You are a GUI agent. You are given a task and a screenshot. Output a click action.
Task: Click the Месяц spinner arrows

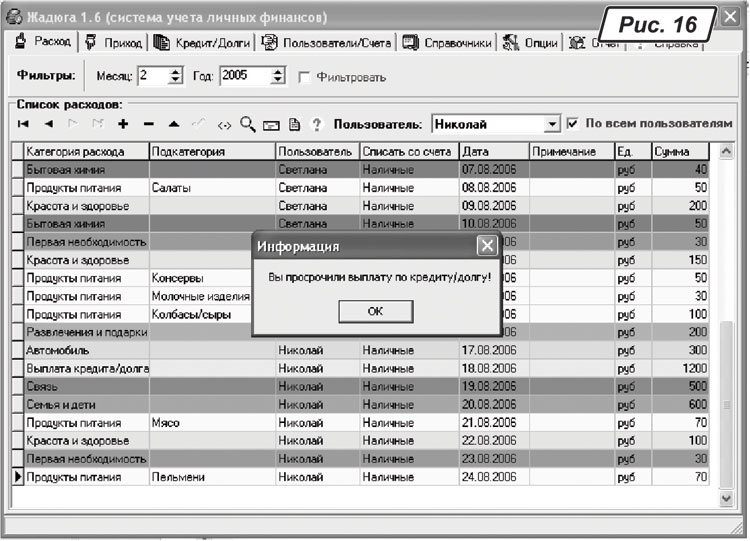[x=176, y=76]
